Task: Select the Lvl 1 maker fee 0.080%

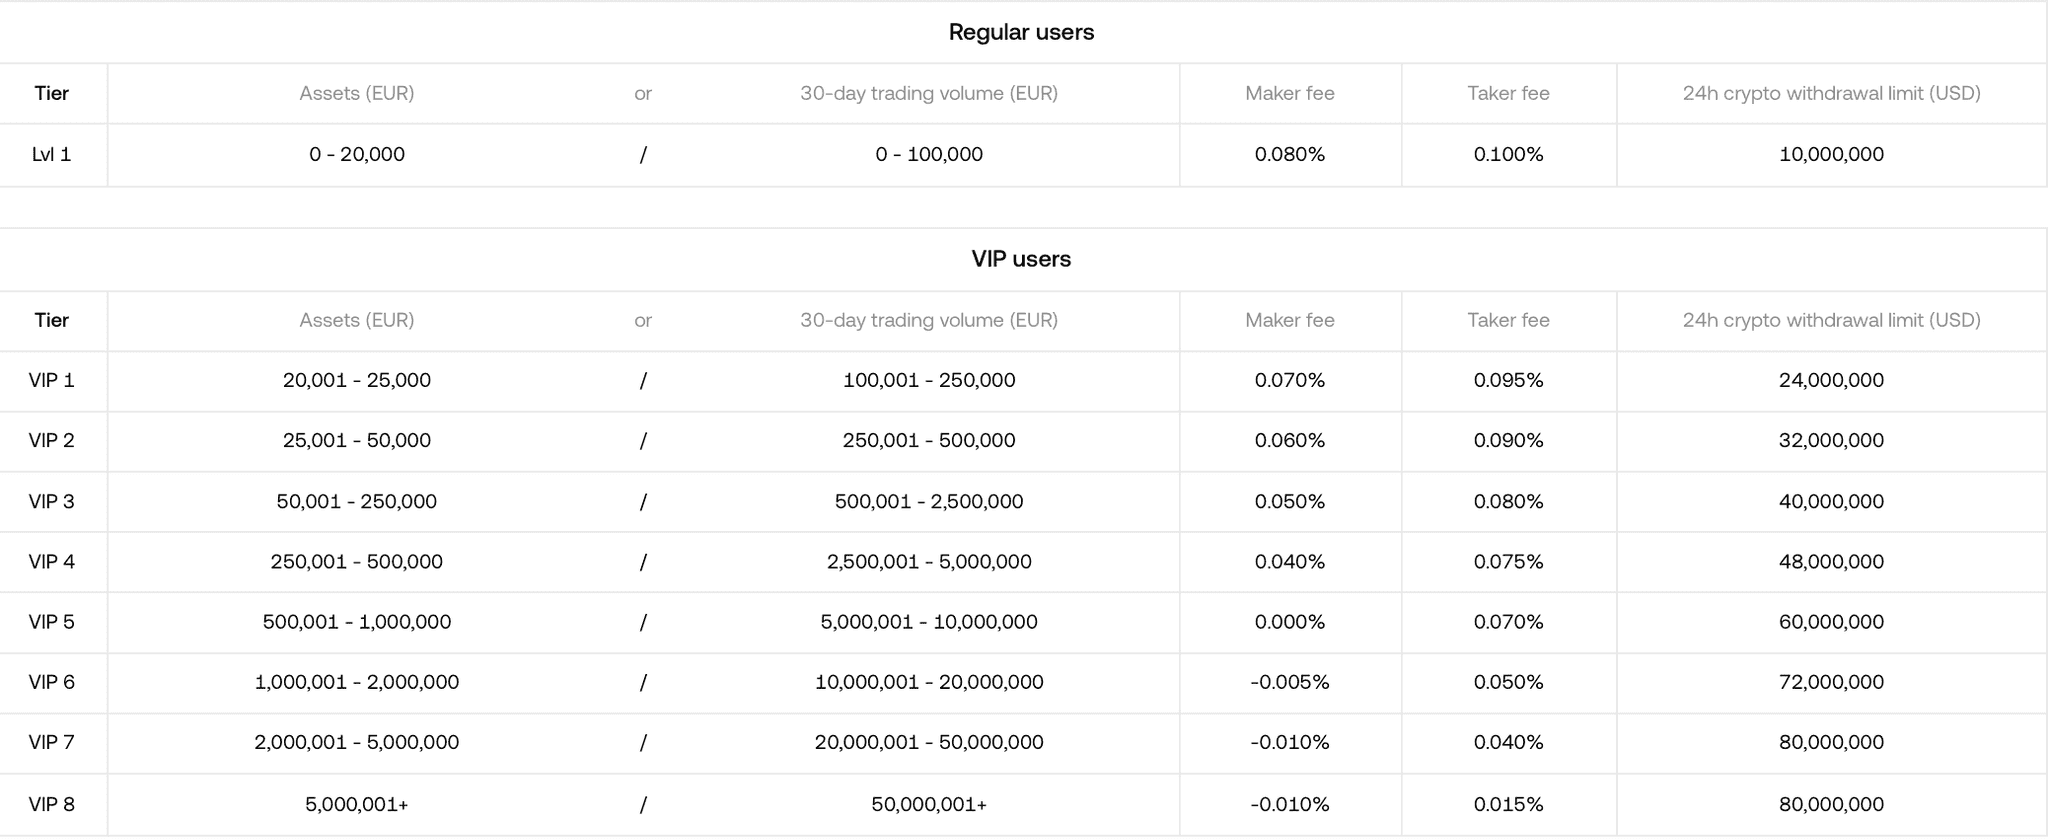Action: [1289, 154]
